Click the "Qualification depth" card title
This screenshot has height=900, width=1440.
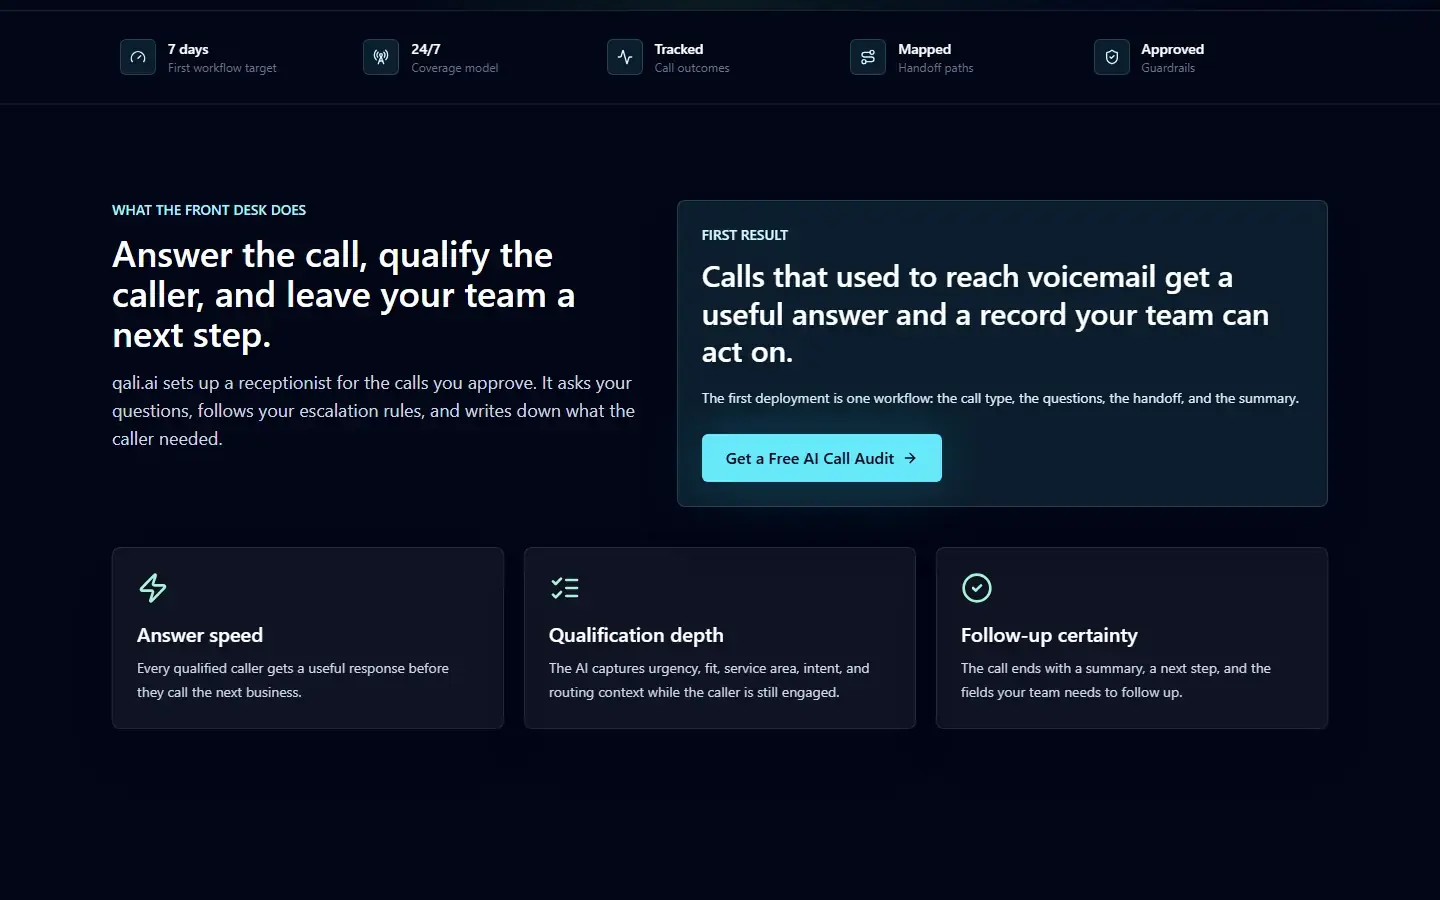pyautogui.click(x=636, y=635)
